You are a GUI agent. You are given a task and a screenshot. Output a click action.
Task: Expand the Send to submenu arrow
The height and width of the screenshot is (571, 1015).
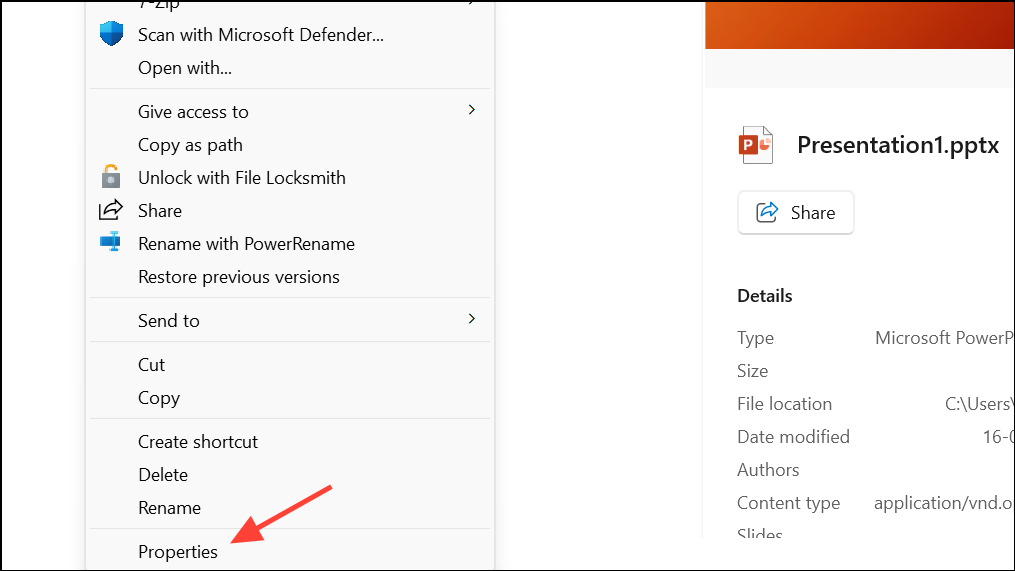[x=472, y=319]
